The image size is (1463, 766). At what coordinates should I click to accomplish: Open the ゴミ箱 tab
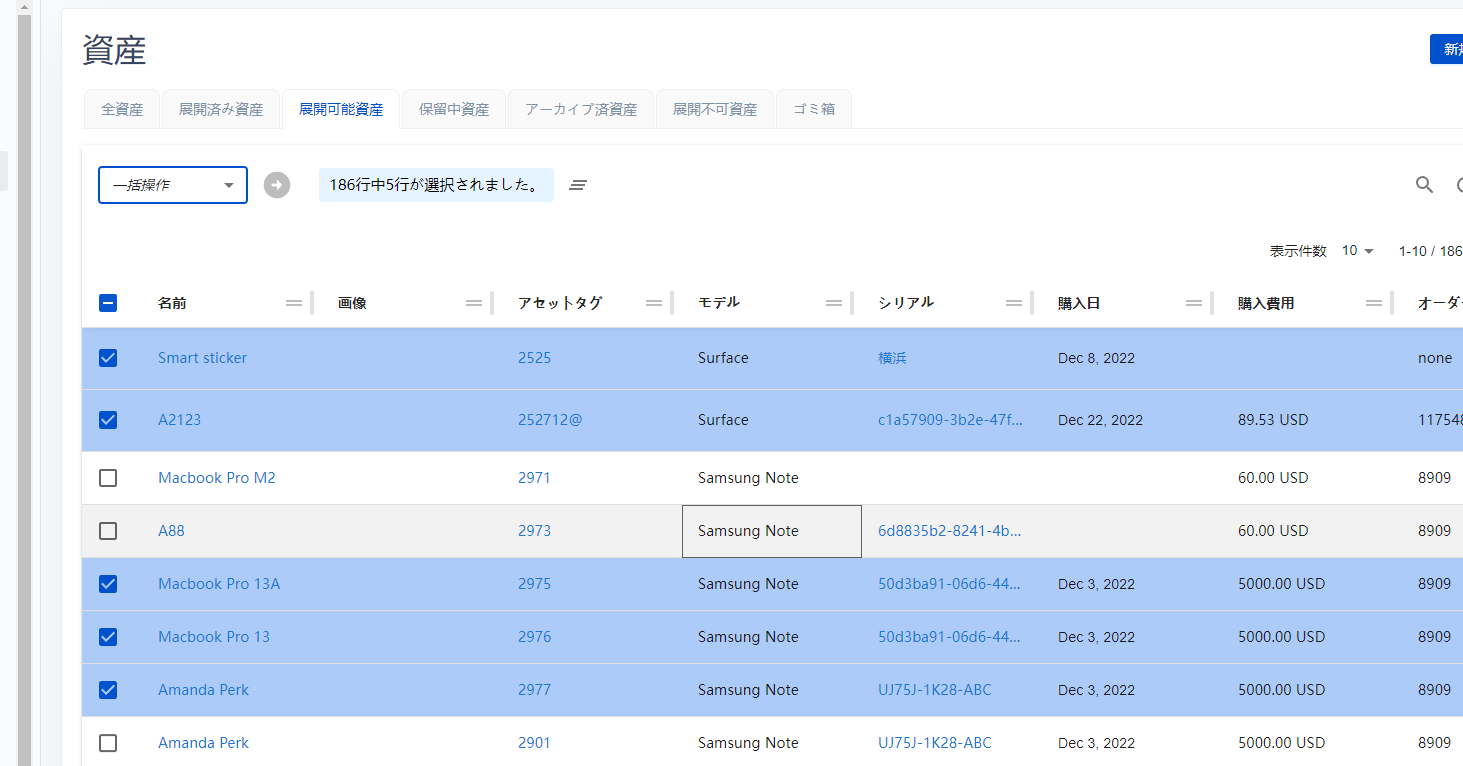[x=814, y=110]
